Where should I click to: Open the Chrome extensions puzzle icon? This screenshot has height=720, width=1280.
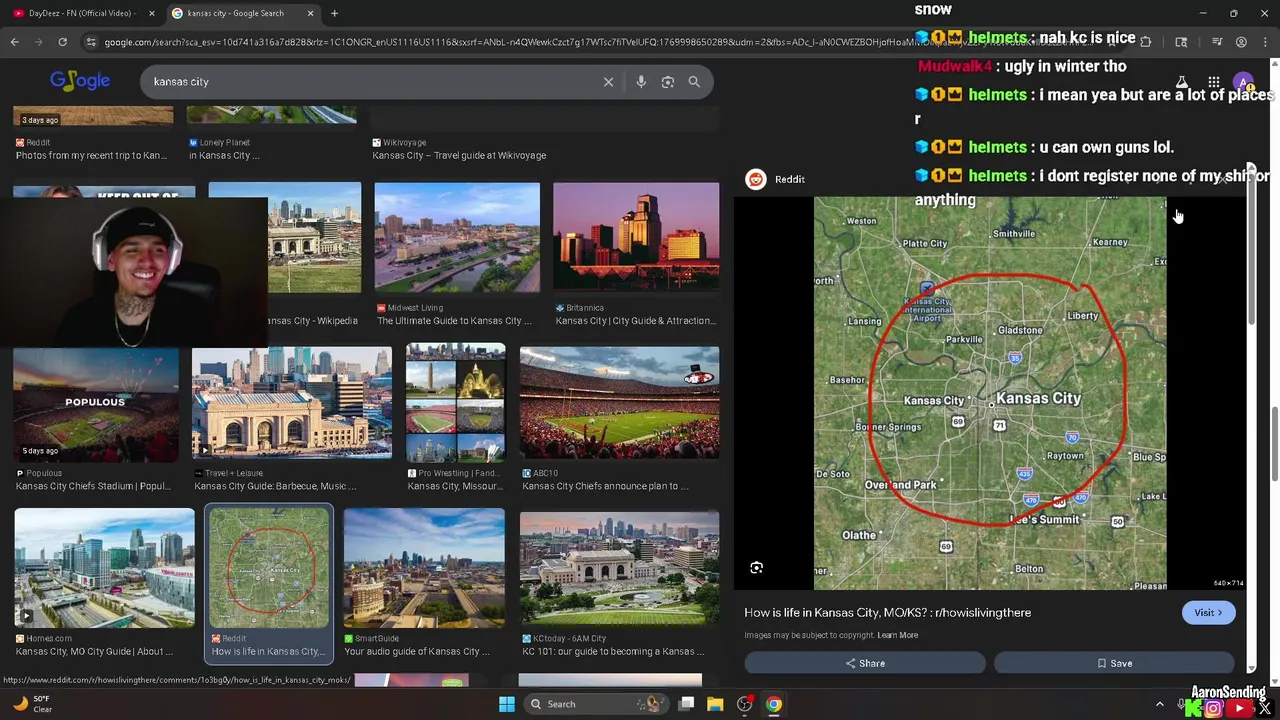tap(1146, 42)
